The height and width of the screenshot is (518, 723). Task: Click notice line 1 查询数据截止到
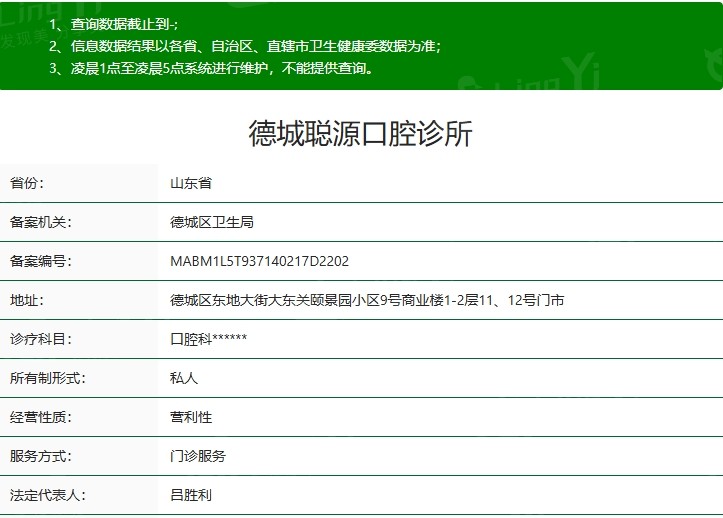[114, 24]
